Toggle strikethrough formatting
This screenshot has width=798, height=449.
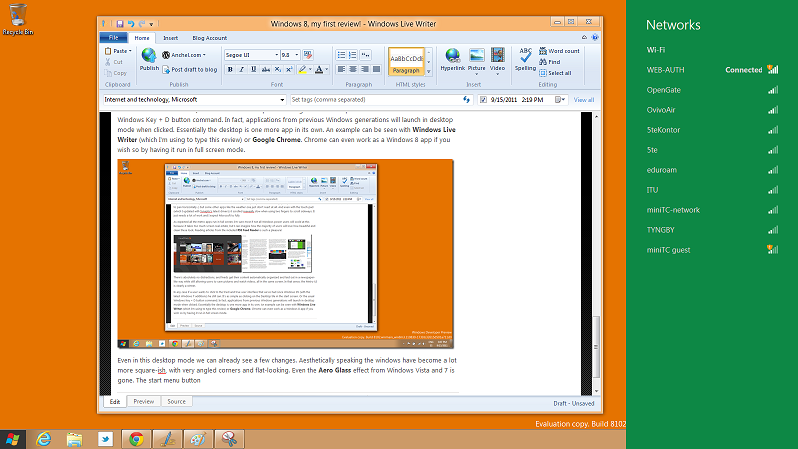(266, 70)
